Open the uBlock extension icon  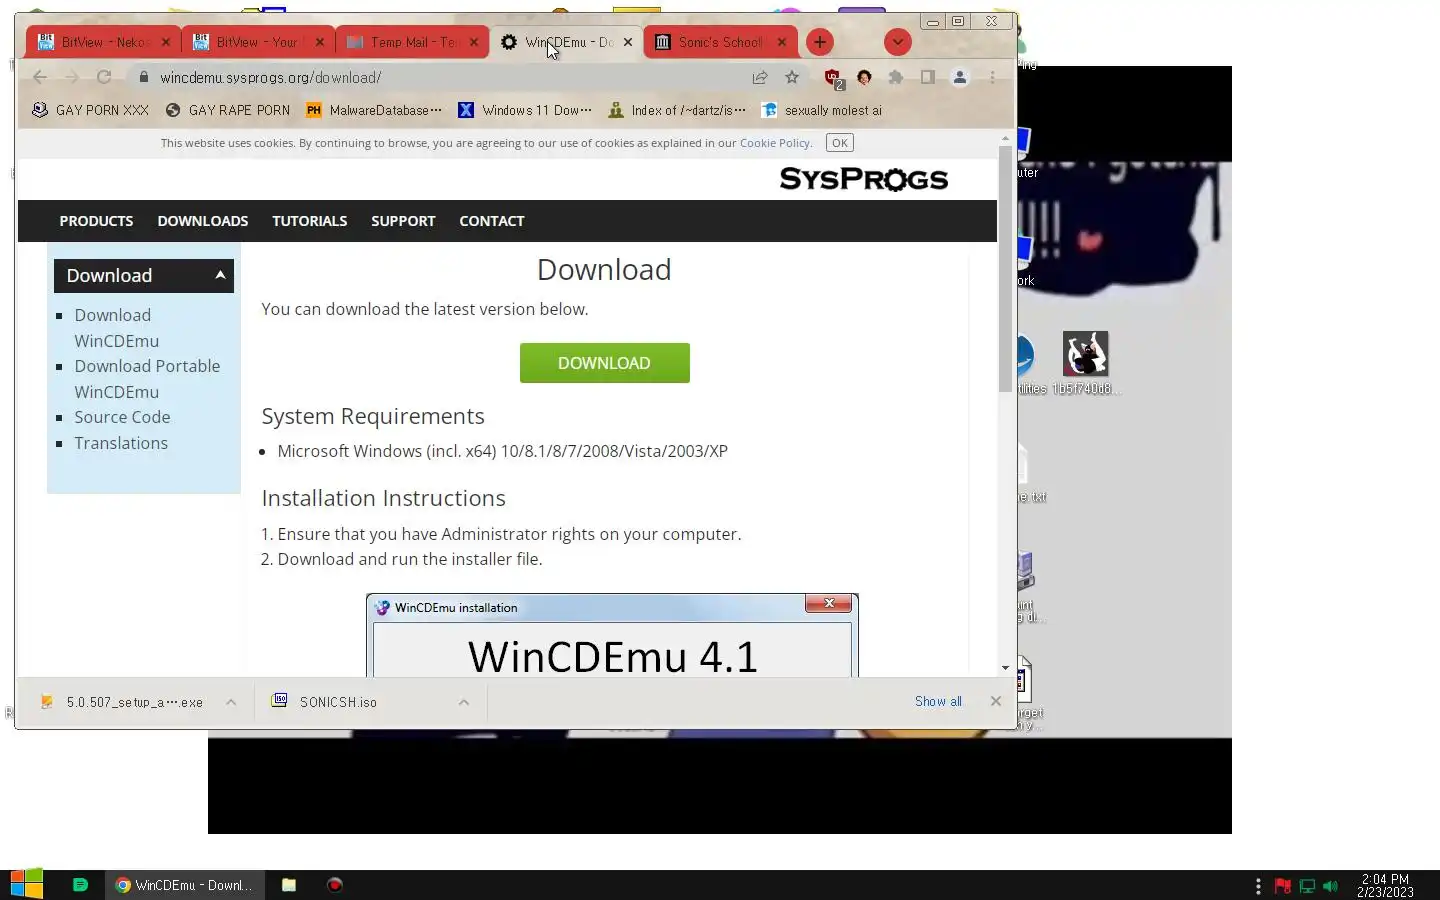pos(833,78)
